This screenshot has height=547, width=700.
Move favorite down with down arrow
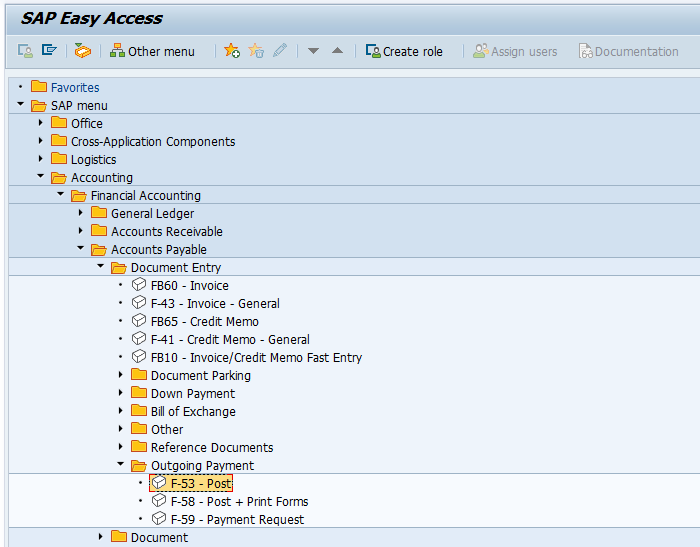[x=313, y=51]
